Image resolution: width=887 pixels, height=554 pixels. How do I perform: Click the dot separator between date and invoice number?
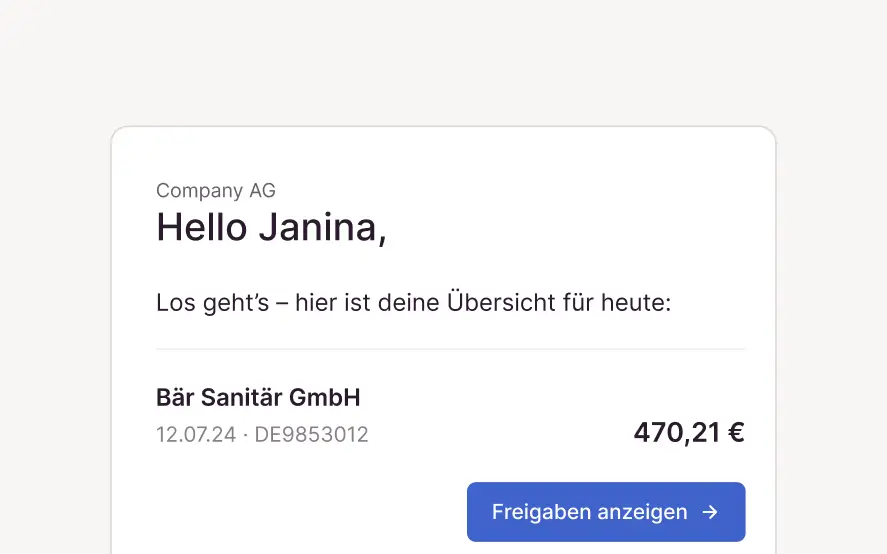click(246, 435)
